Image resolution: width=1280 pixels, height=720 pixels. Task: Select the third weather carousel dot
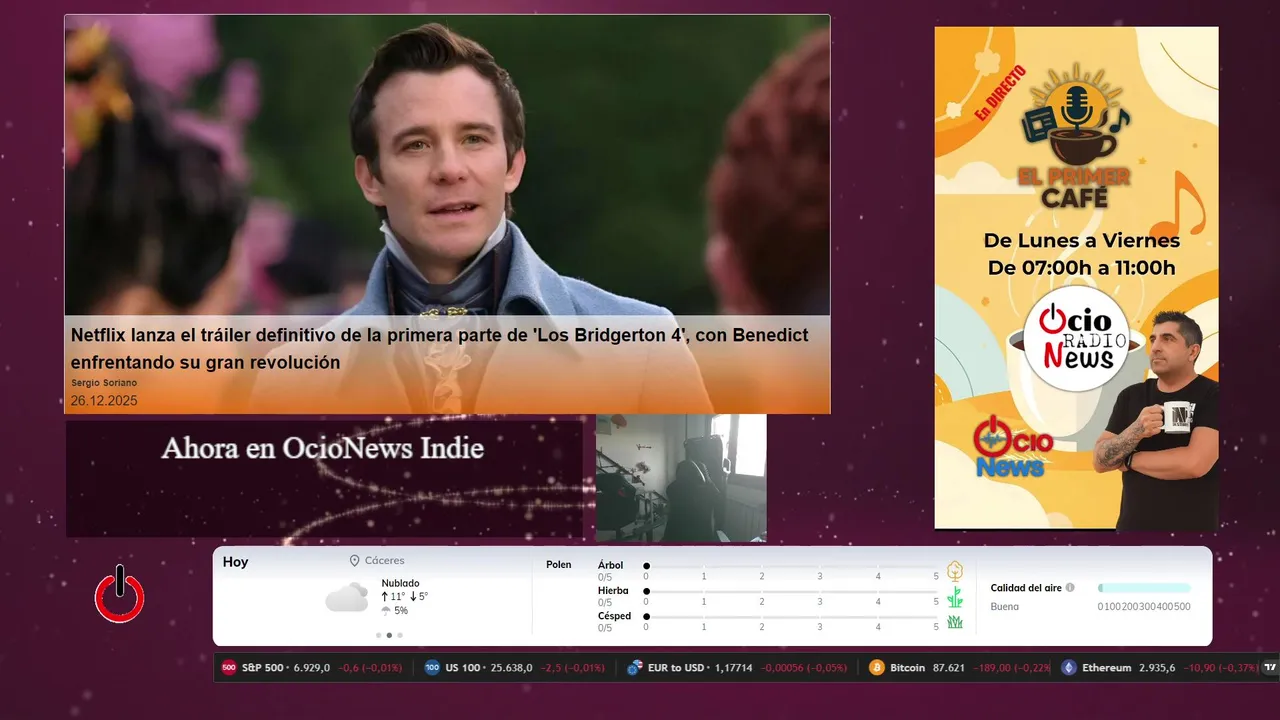(400, 635)
